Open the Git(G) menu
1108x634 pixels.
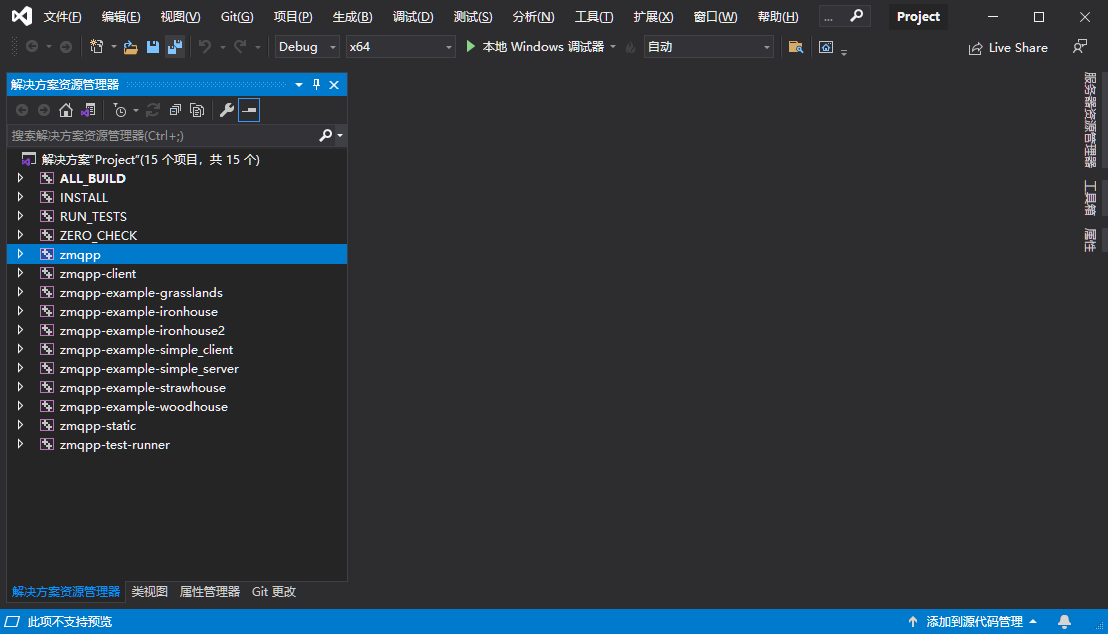pos(237,16)
